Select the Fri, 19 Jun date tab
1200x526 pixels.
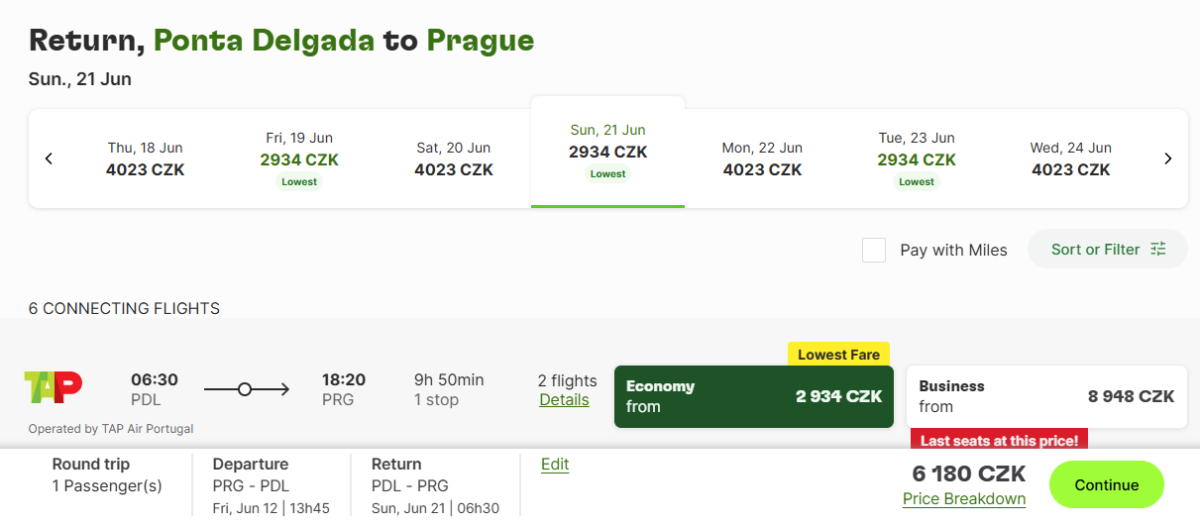[x=299, y=159]
